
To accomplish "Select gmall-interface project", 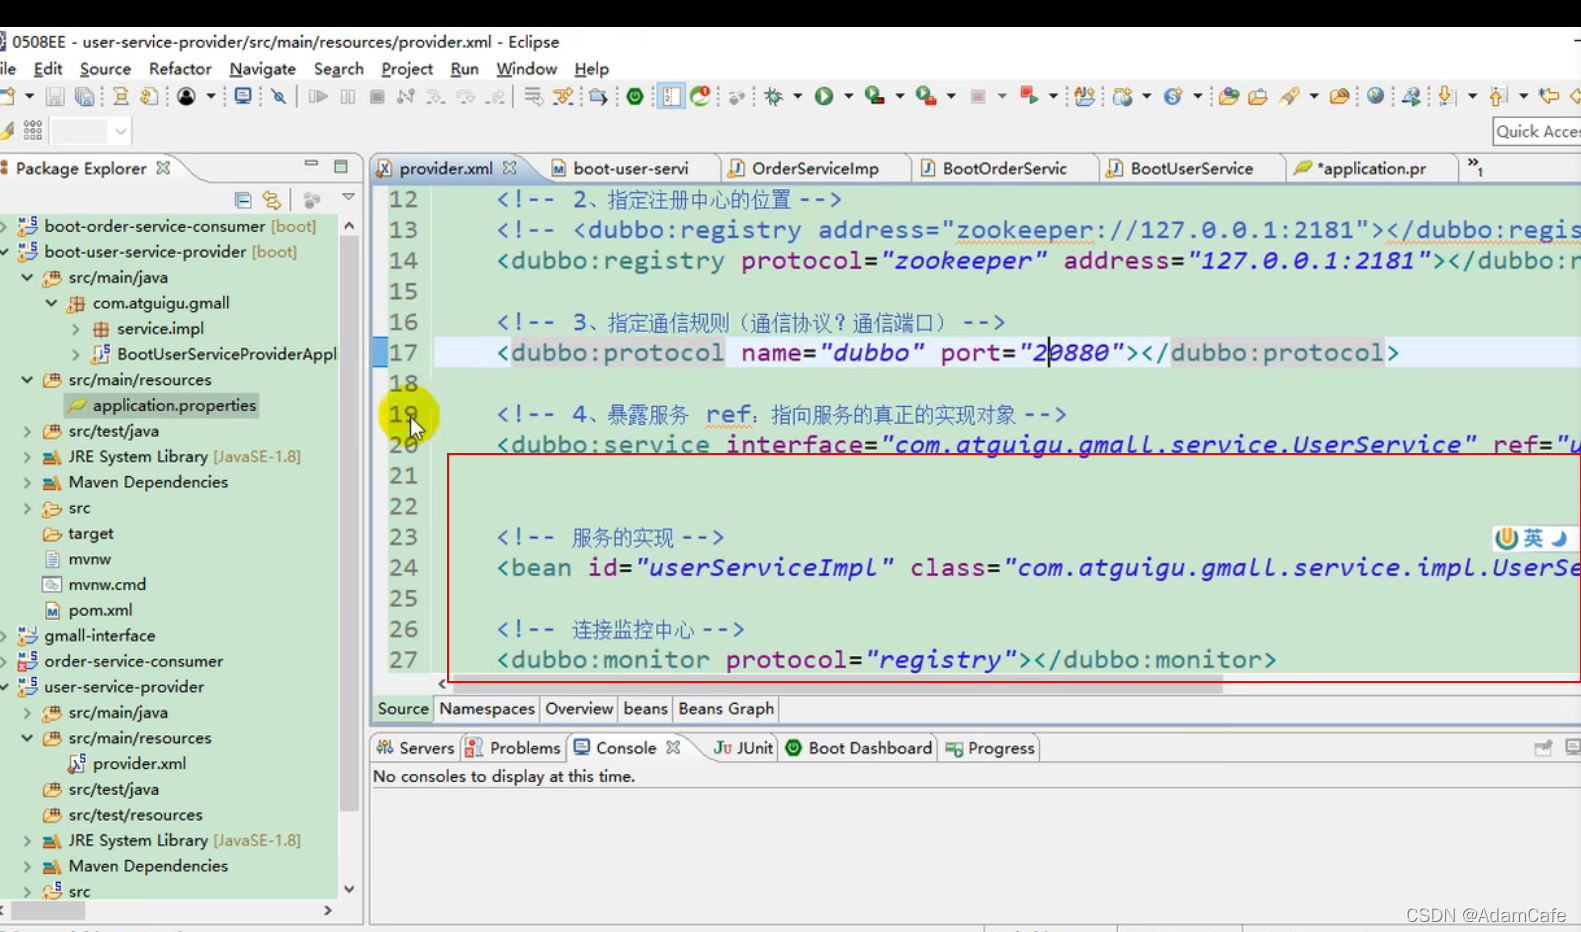I will [x=88, y=635].
